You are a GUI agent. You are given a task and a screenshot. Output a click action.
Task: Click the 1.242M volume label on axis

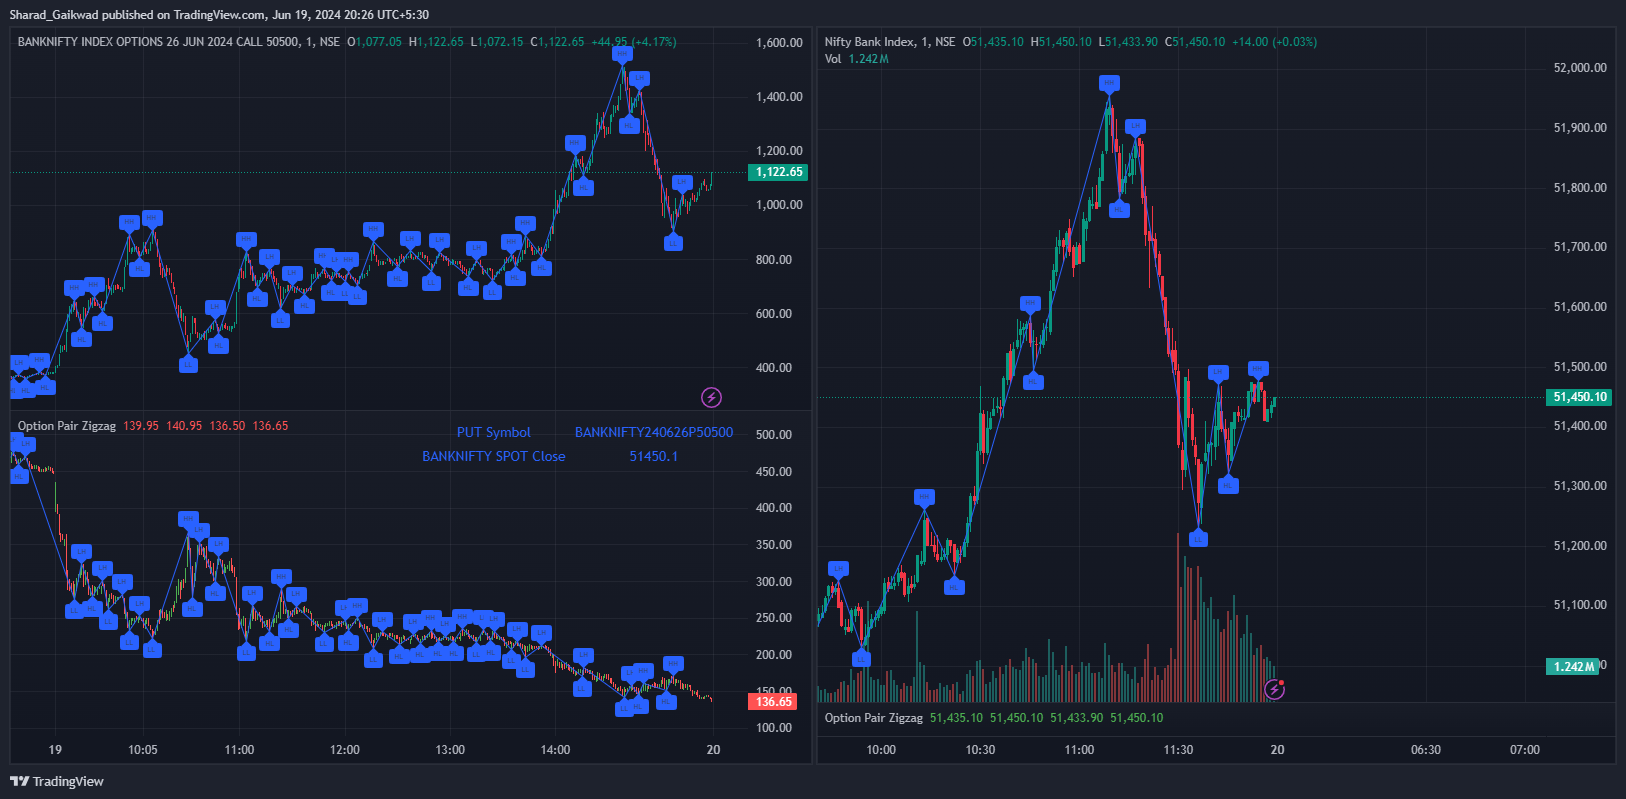coord(1572,666)
